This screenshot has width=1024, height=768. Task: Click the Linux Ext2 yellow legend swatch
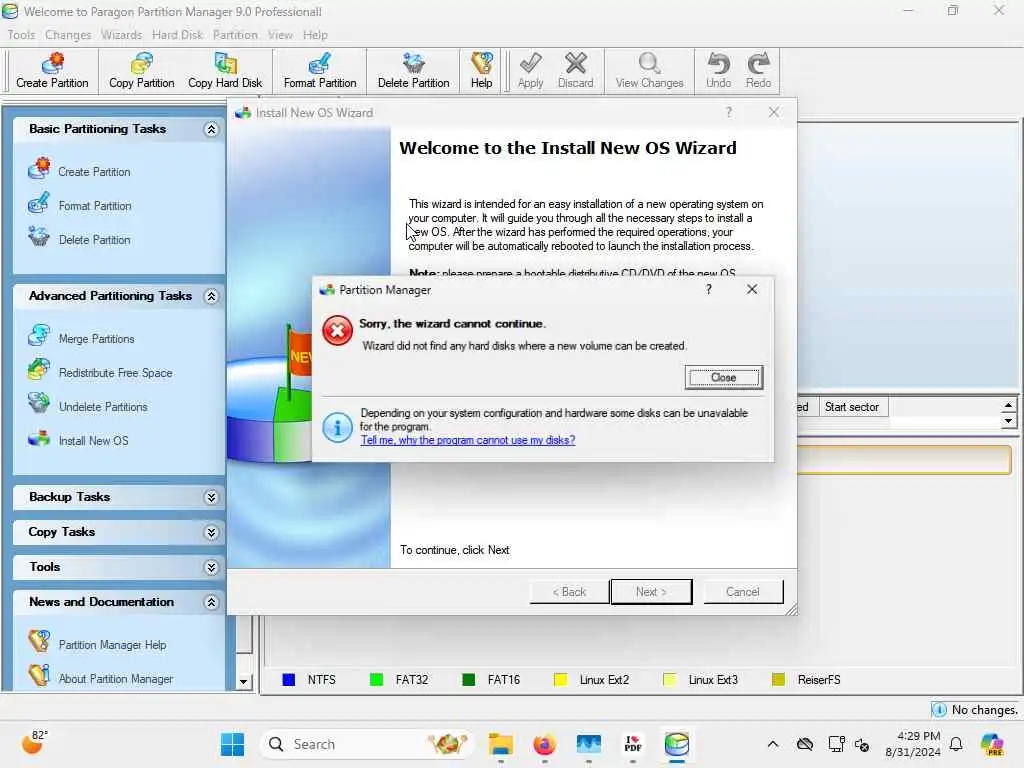(560, 680)
